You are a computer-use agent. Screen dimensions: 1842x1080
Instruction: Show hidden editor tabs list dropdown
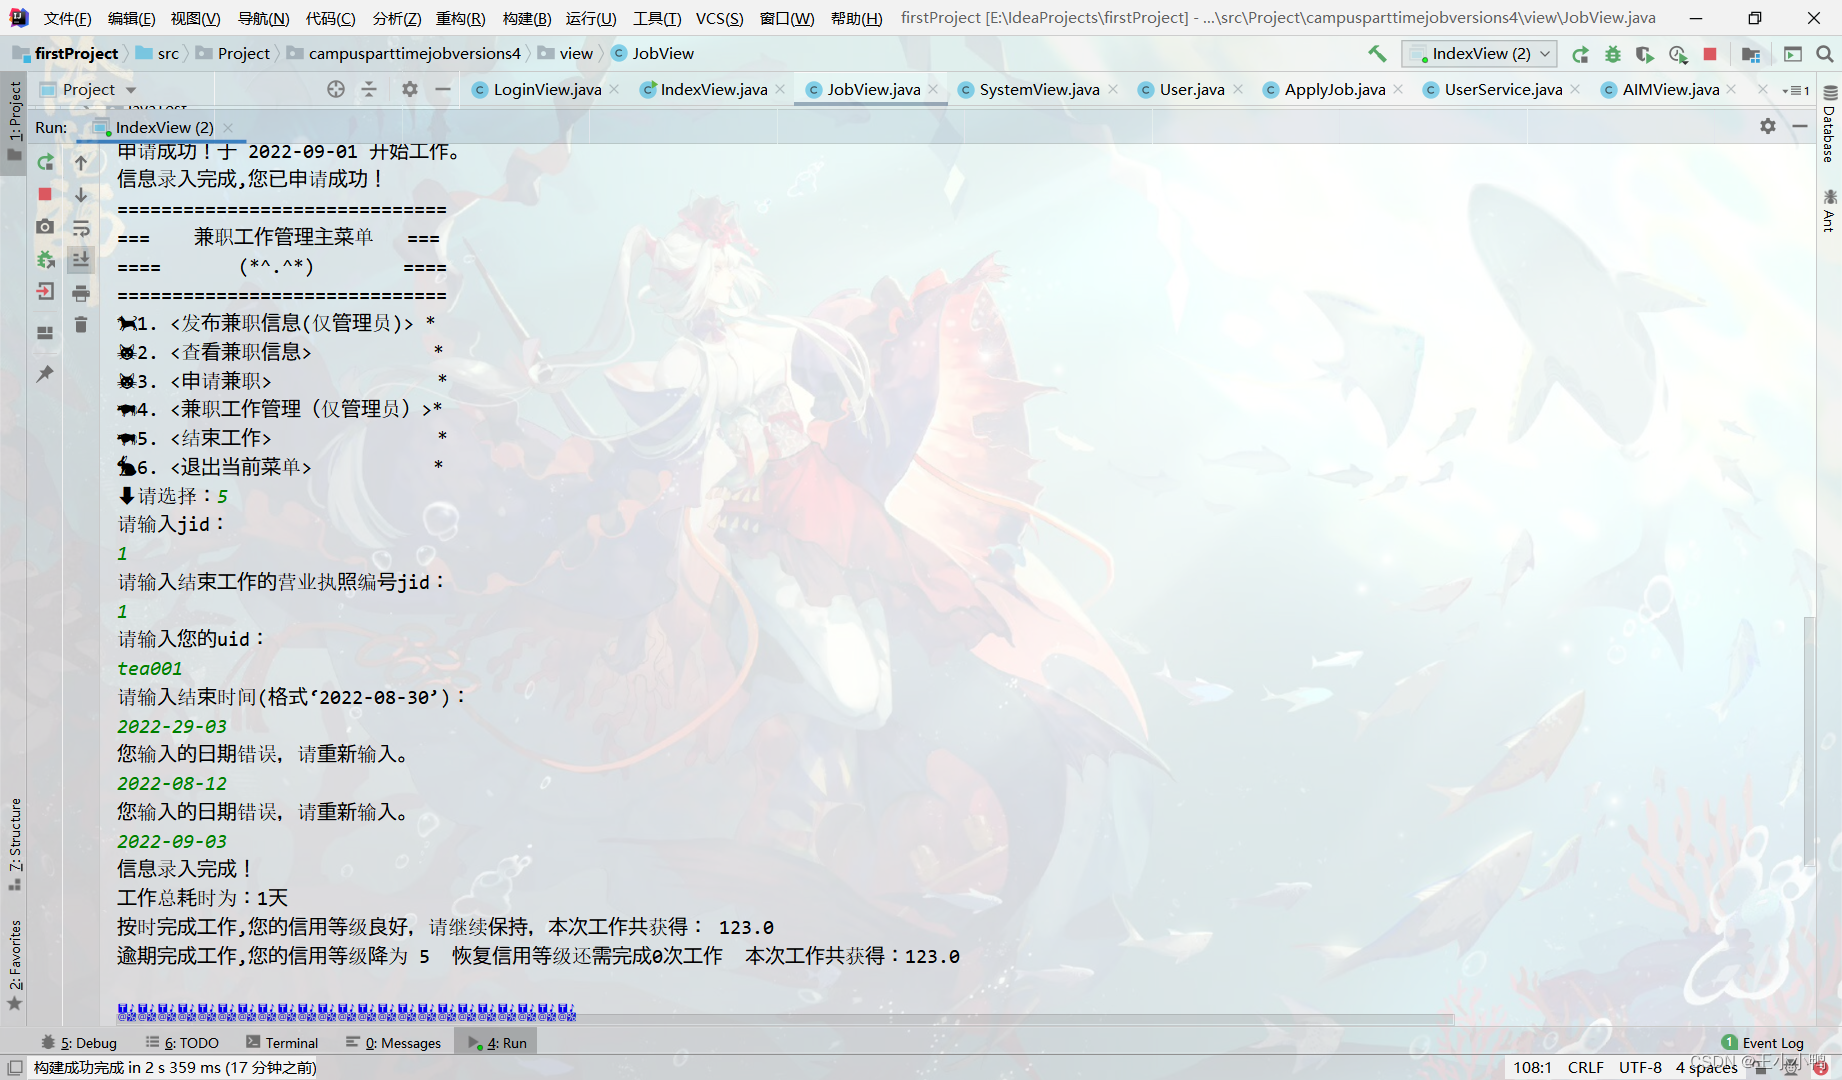pyautogui.click(x=1796, y=90)
